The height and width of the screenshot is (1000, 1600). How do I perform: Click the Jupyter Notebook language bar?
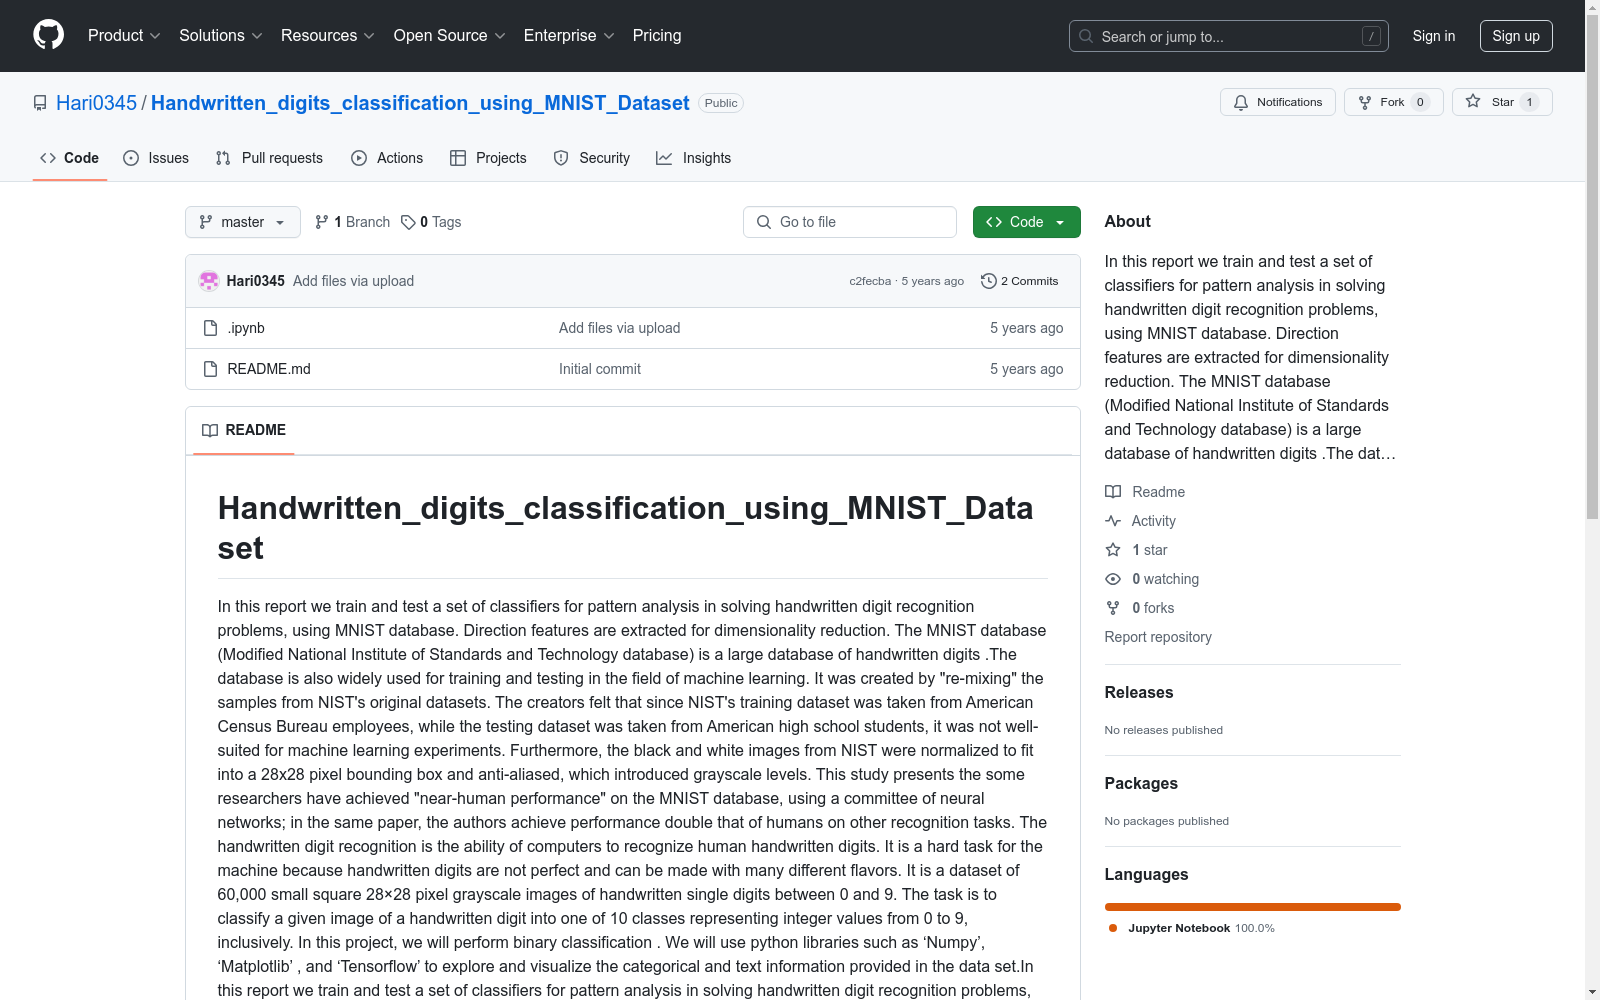point(1252,907)
